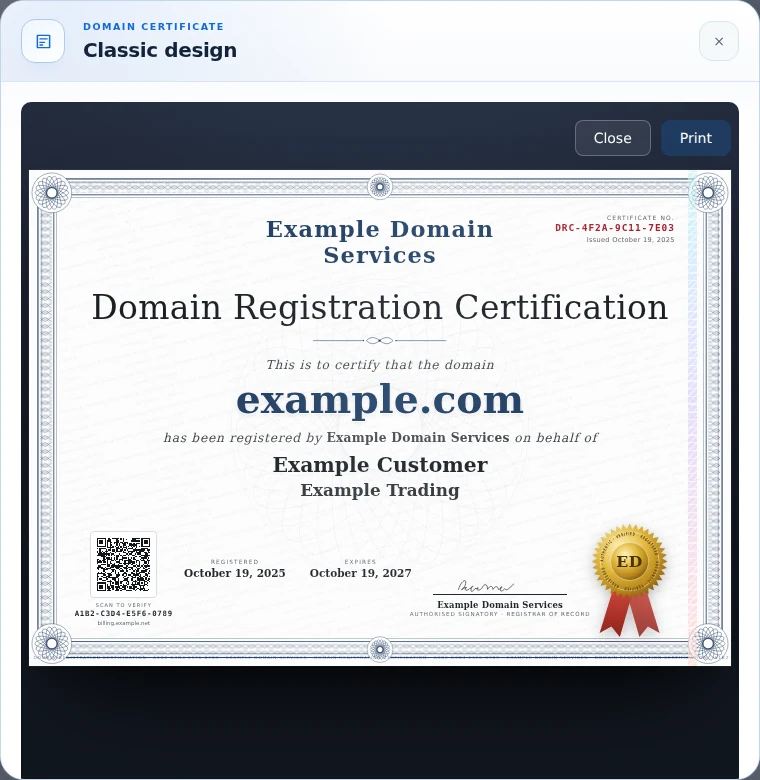
Task: Click the Example Domain Services certificate heading
Action: point(380,242)
